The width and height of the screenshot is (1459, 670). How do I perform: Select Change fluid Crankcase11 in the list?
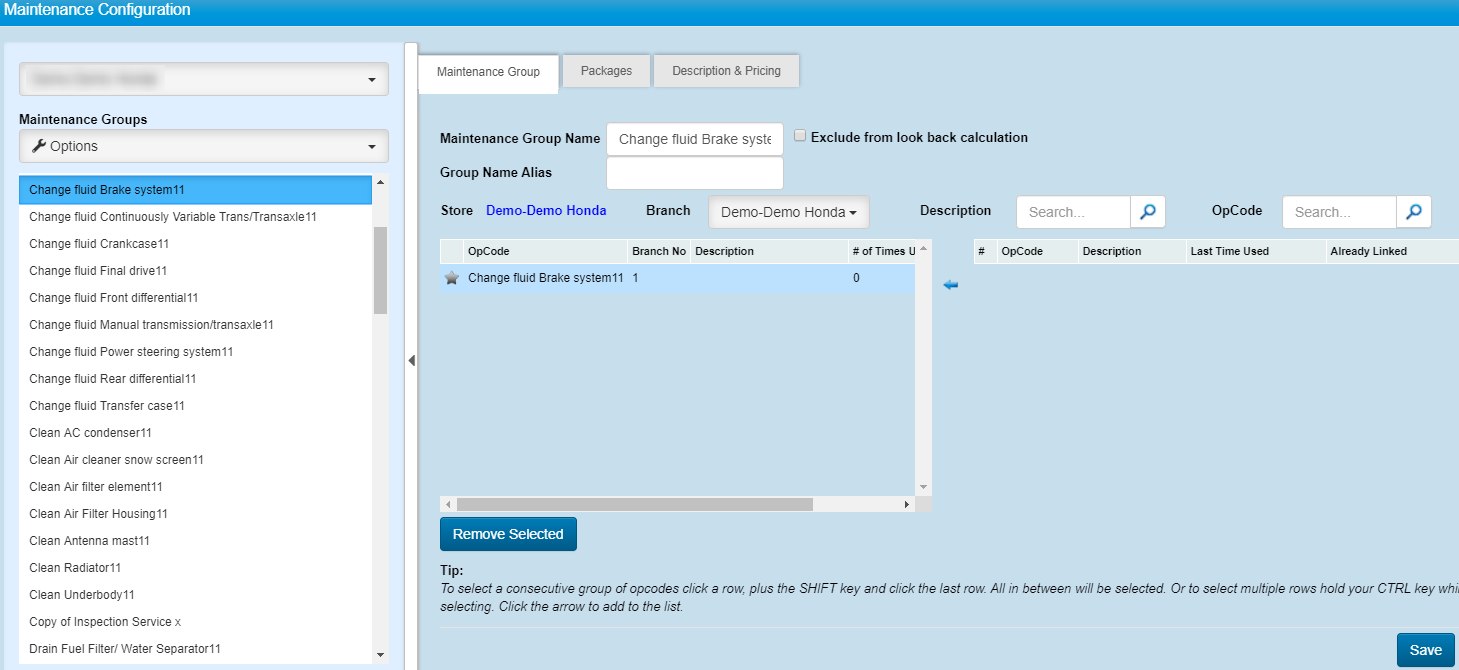99,244
